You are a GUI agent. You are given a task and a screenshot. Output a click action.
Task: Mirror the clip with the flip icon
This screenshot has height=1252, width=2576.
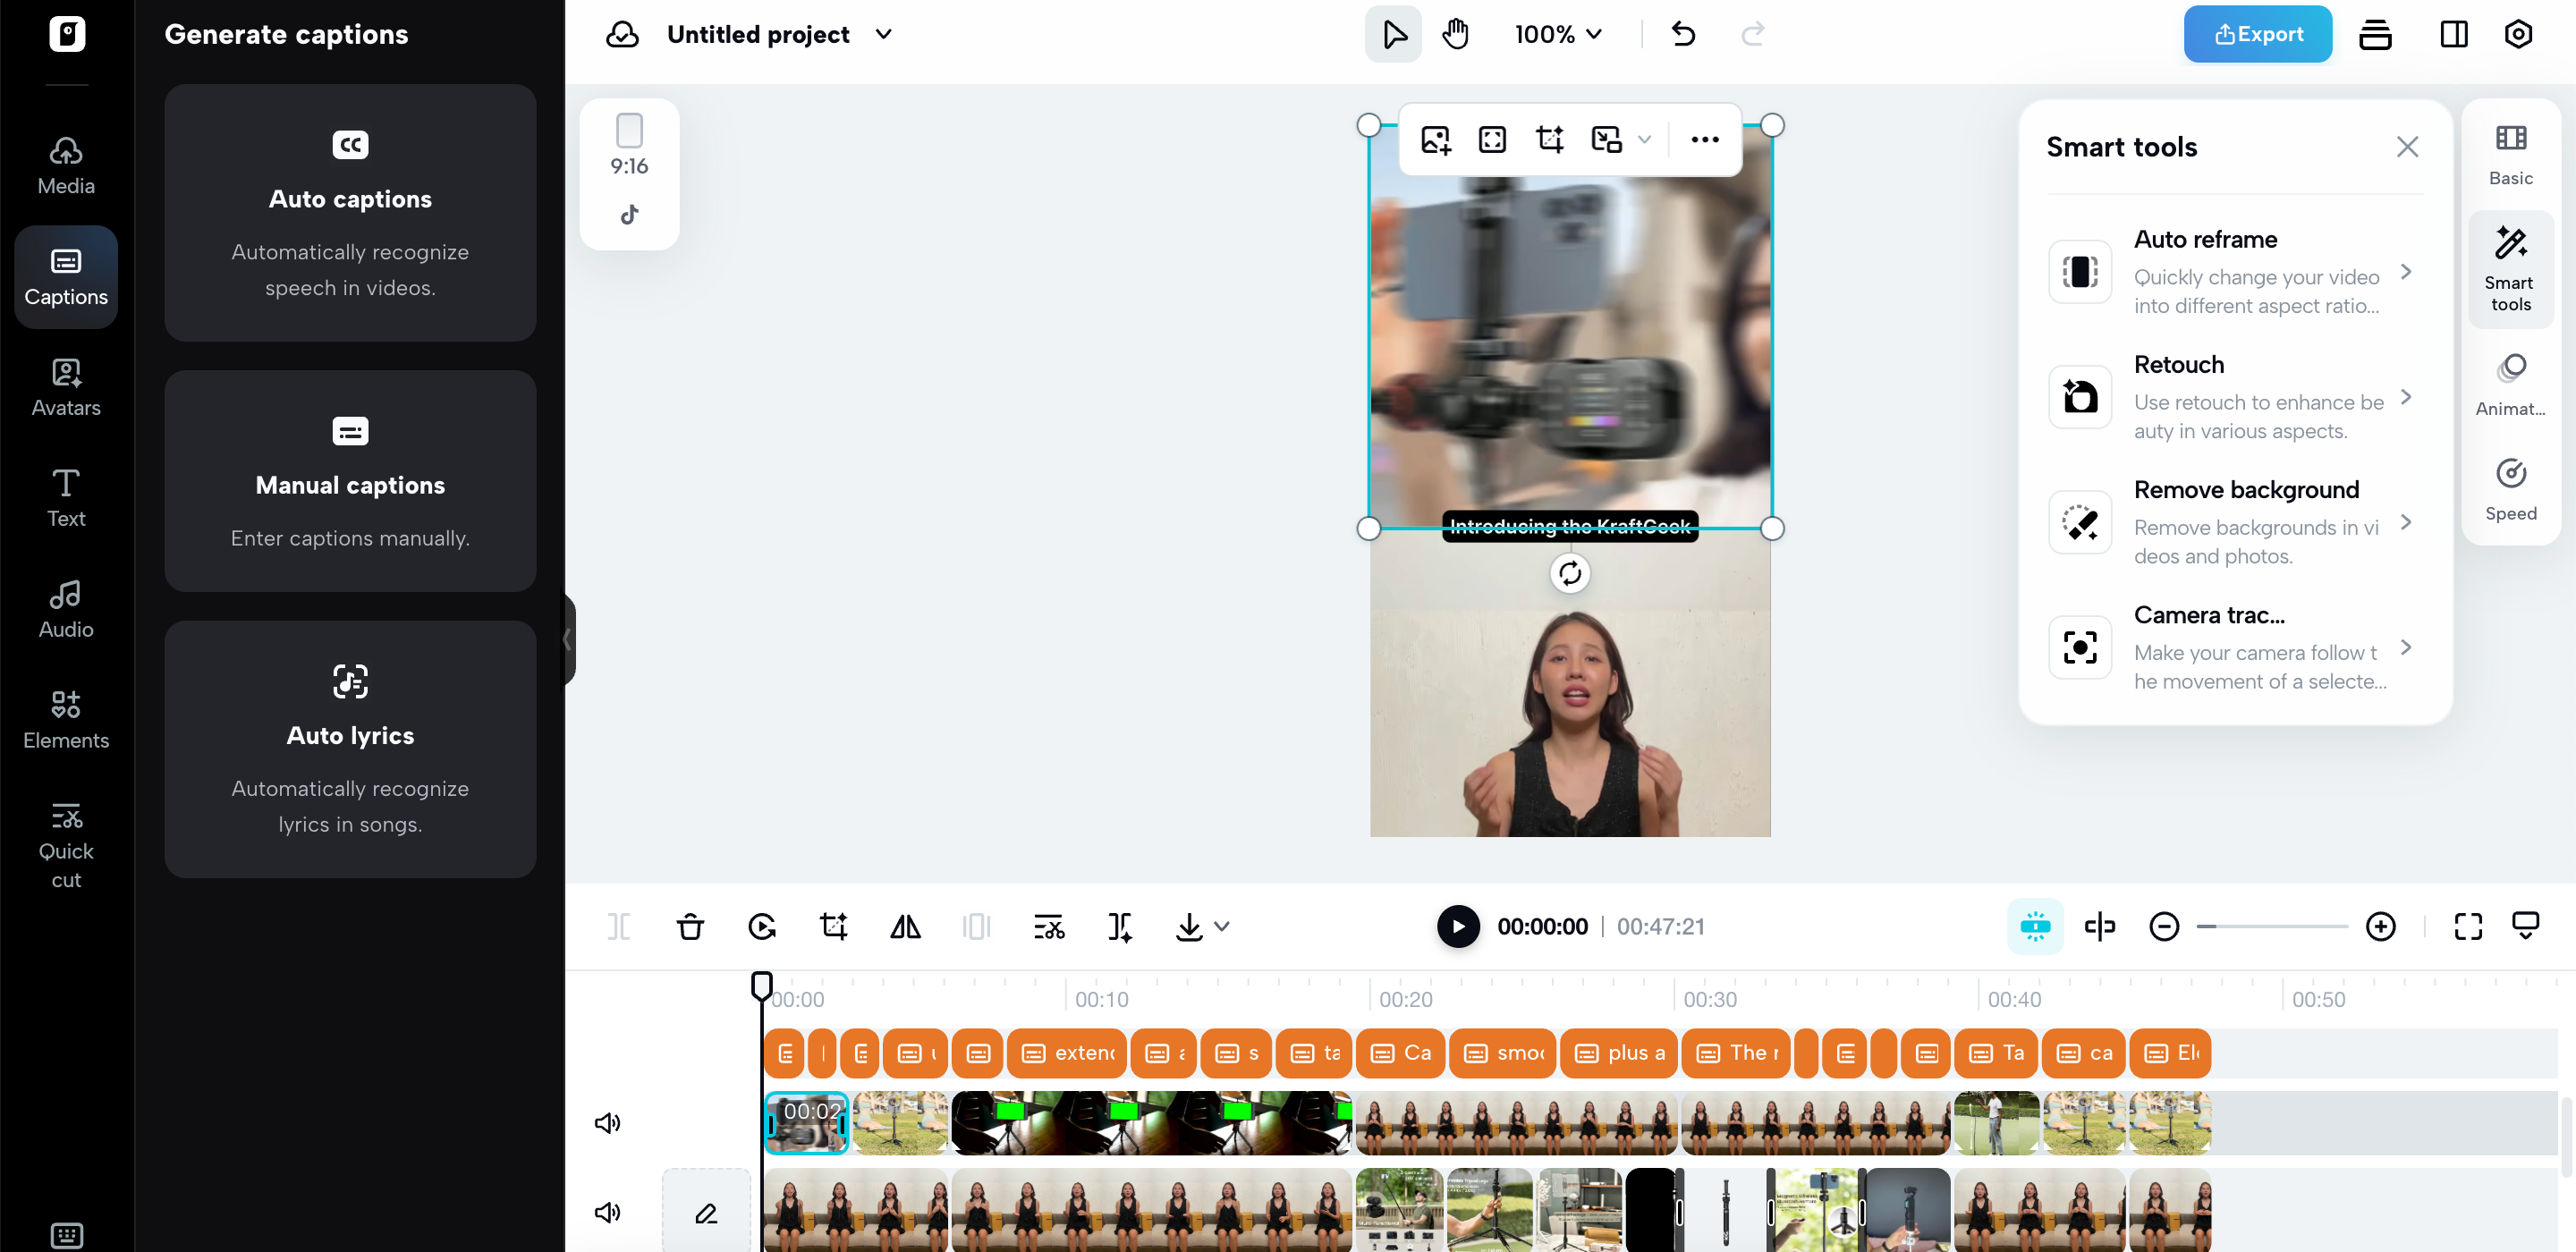tap(905, 926)
